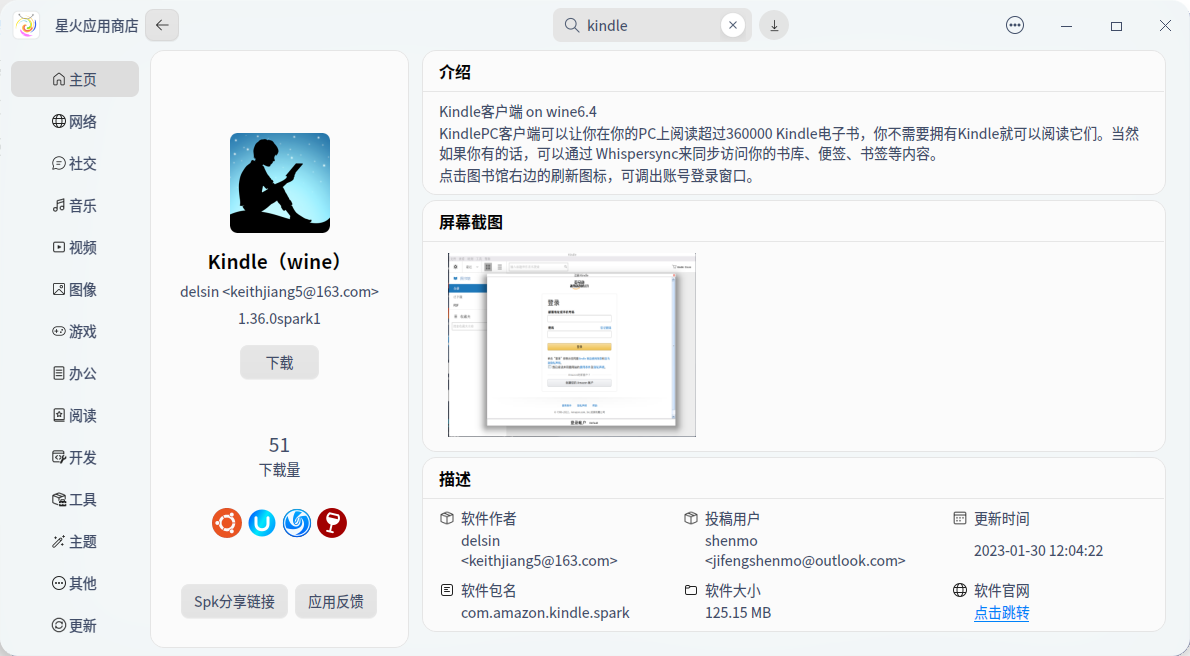Click the search magnifier icon

pyautogui.click(x=571, y=25)
